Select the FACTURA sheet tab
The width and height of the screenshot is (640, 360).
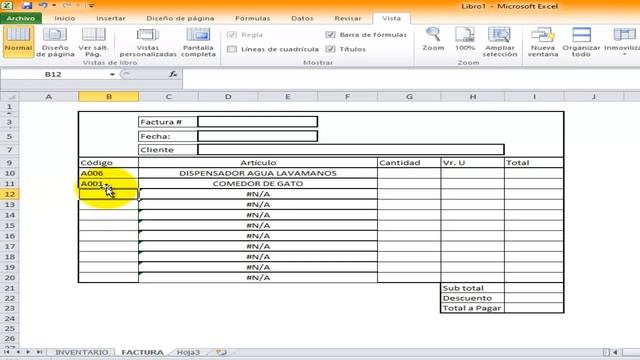click(142, 352)
